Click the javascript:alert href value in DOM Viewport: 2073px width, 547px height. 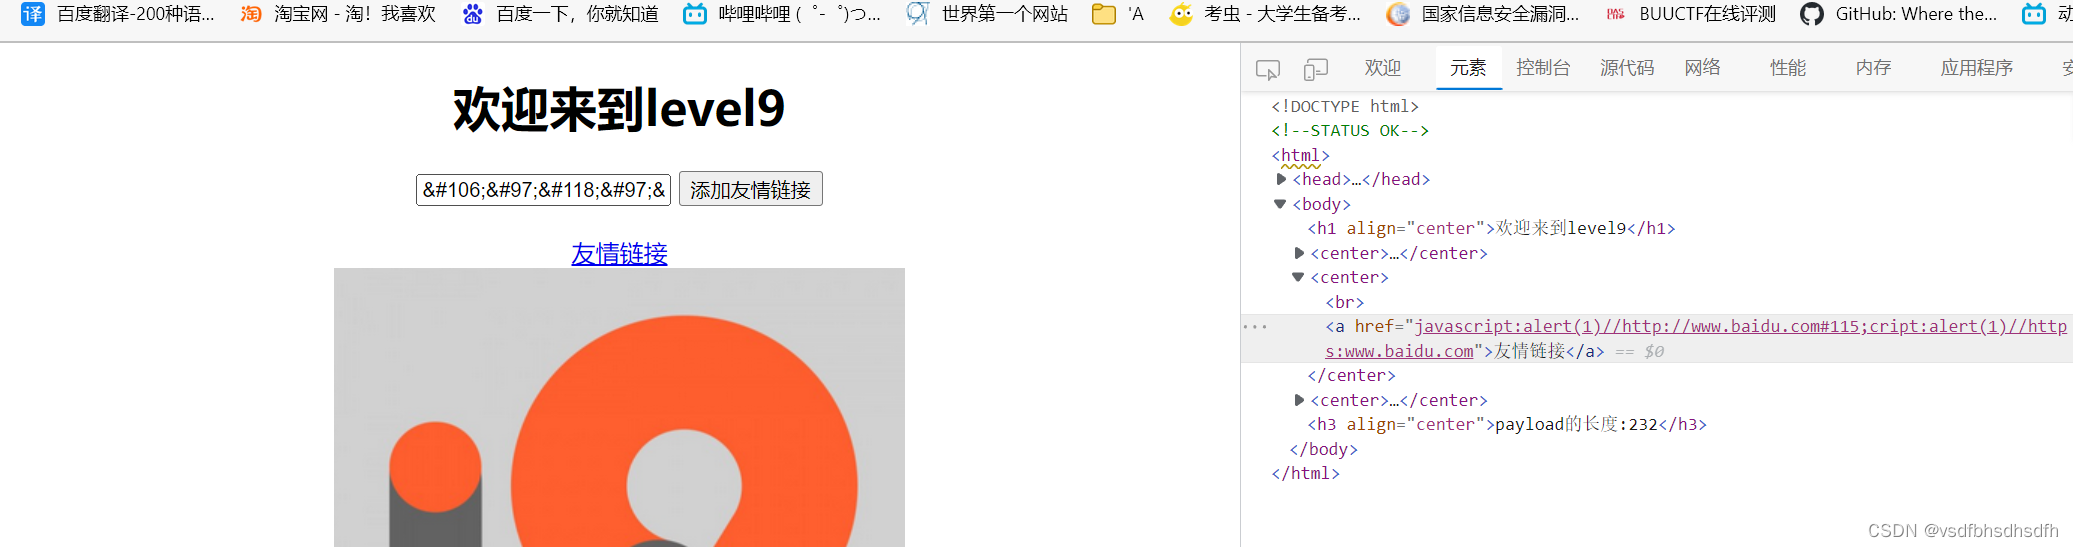(x=1696, y=338)
